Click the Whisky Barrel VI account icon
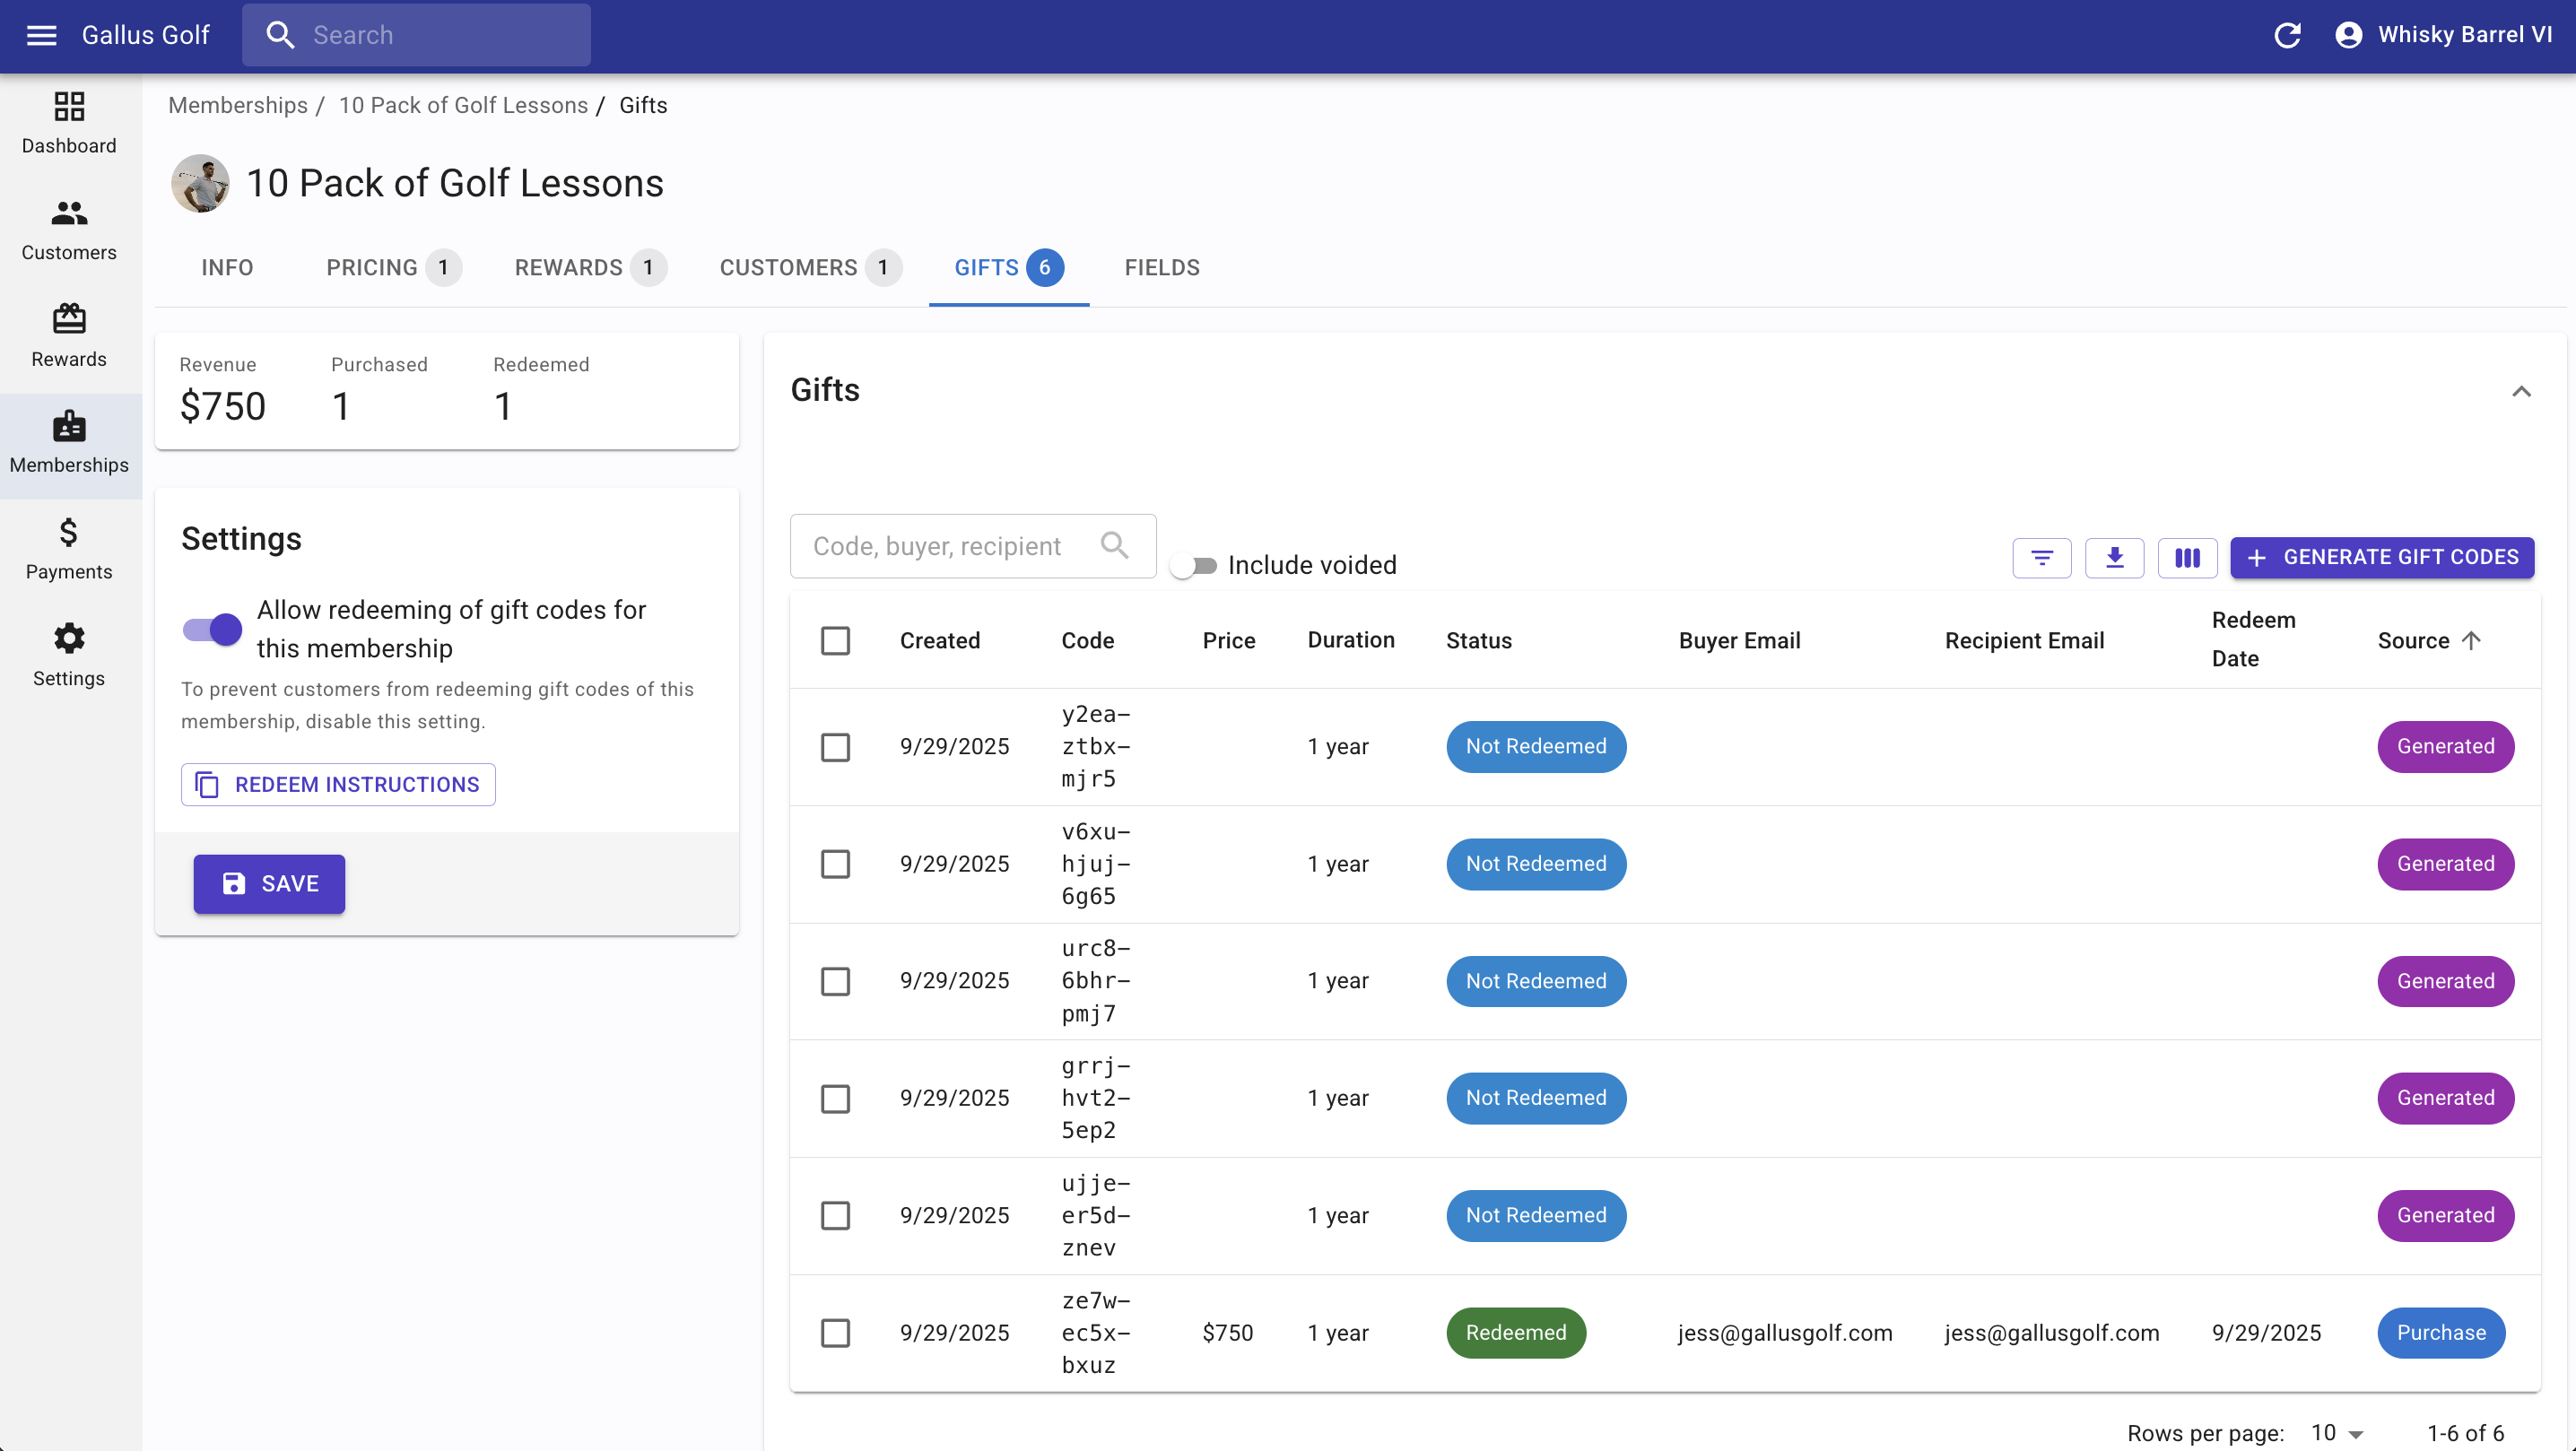2576x1451 pixels. 2348,35
